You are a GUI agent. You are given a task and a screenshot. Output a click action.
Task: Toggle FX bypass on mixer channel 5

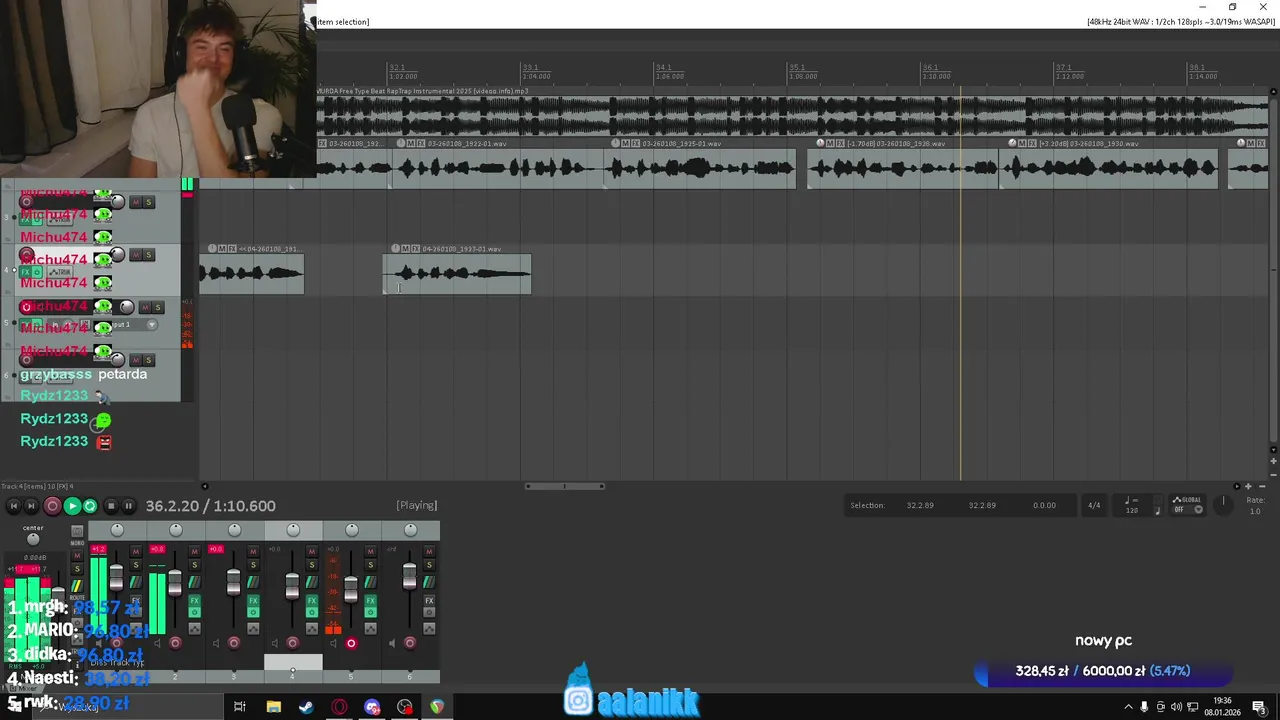(370, 612)
